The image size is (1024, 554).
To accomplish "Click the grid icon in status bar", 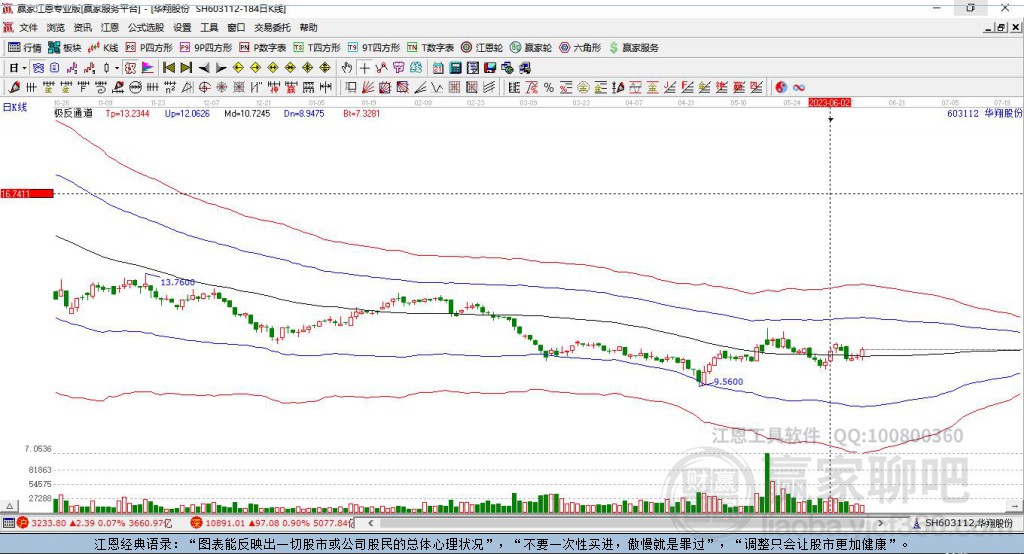I will click(8, 523).
